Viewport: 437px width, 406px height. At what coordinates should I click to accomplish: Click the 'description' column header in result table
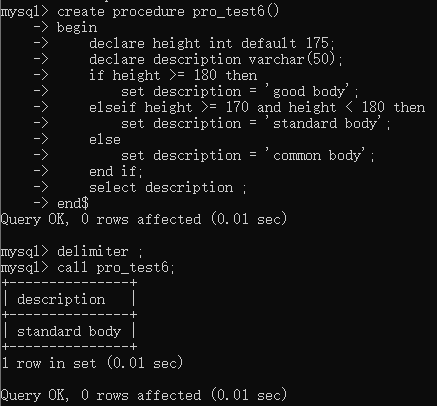61,299
